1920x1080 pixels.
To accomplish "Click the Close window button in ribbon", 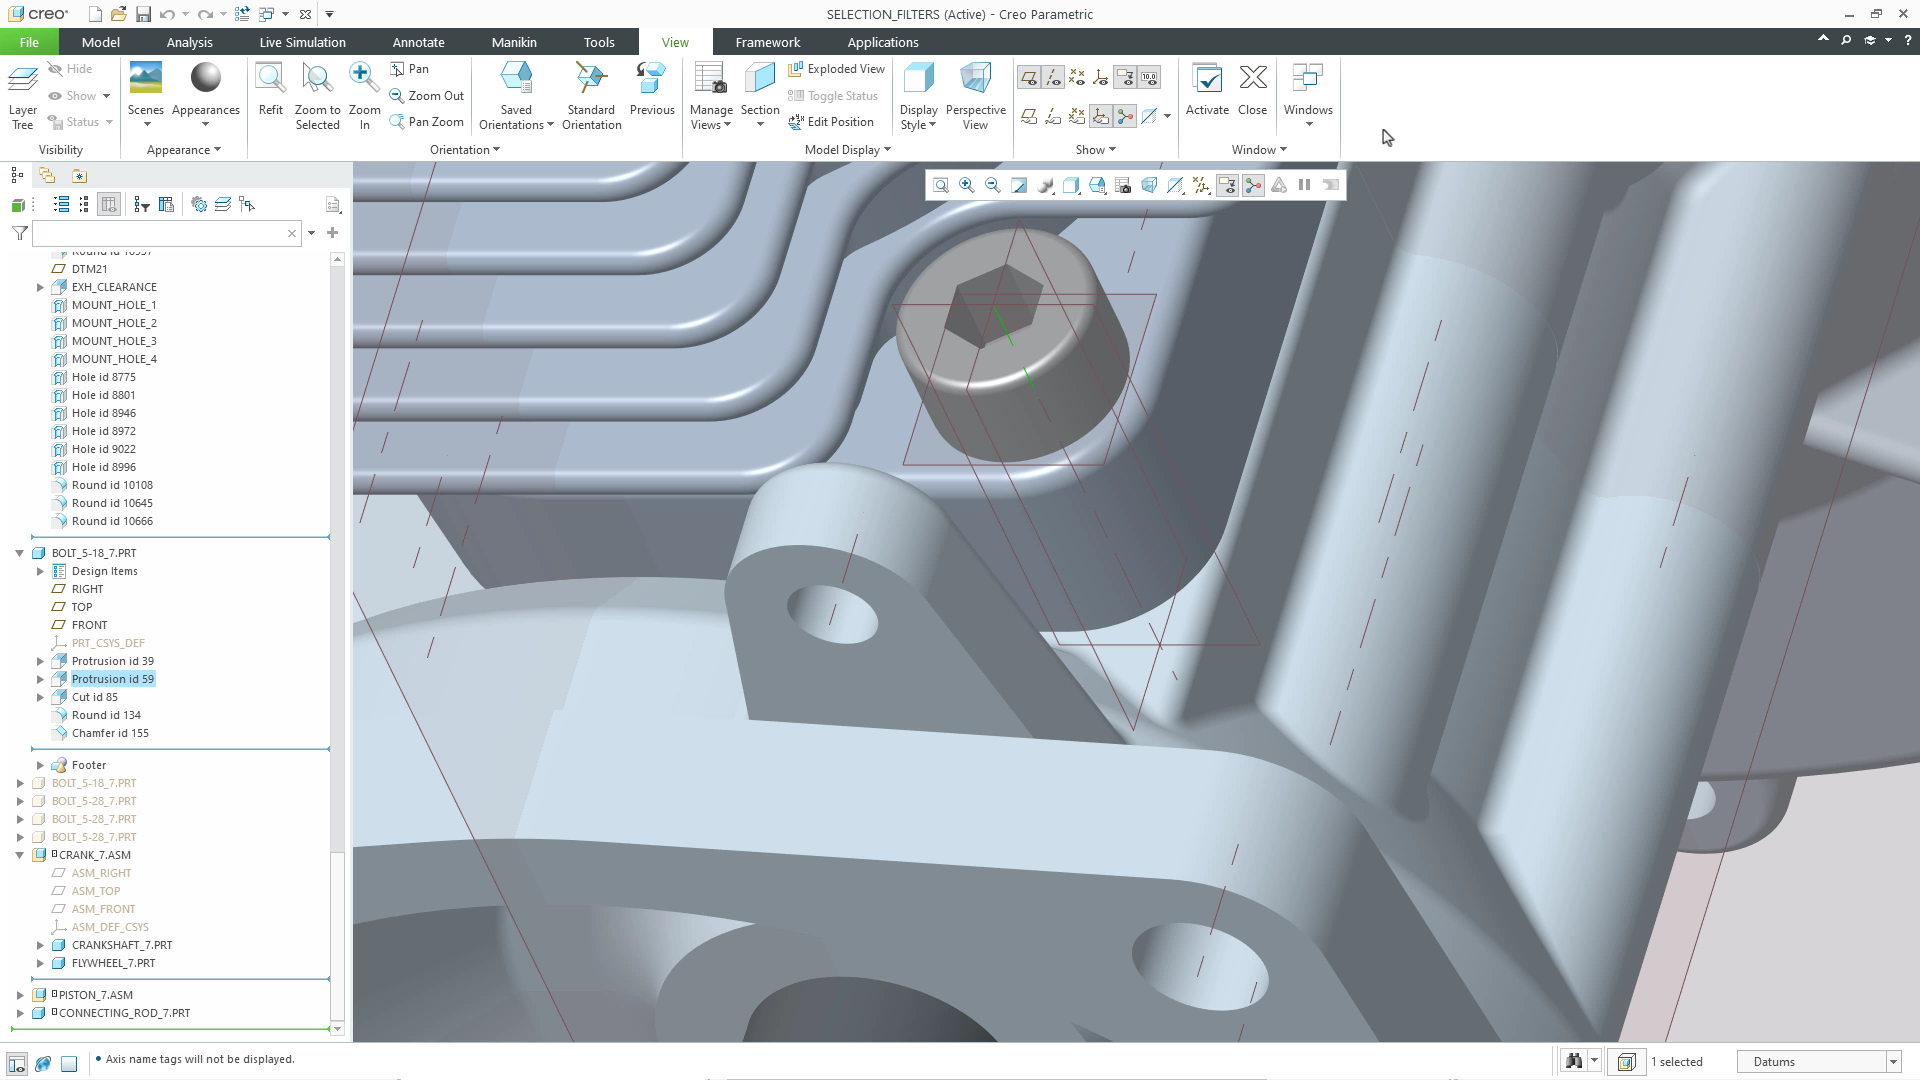I will click(1252, 90).
